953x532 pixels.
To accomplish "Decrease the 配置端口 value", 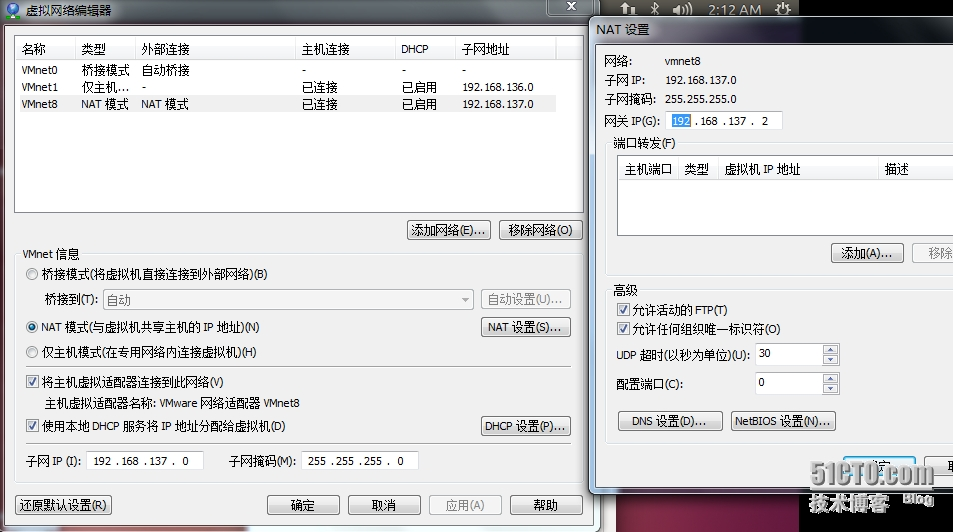I will pos(830,389).
